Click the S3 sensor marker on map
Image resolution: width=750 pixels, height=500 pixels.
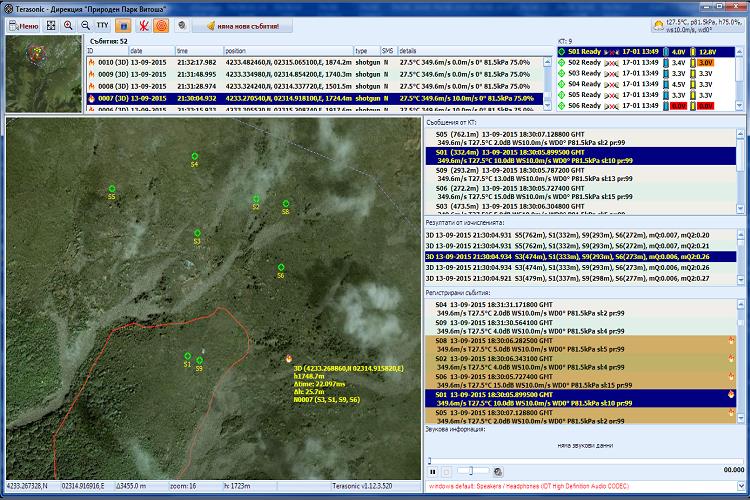click(x=197, y=233)
